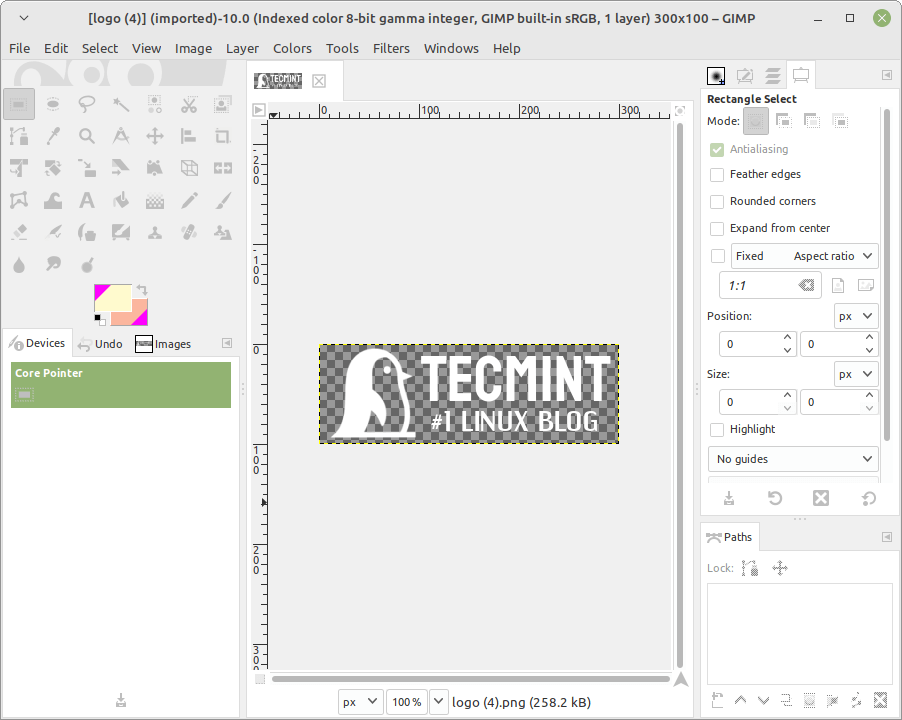The width and height of the screenshot is (902, 720).
Task: Open the Undo history tab
Action: tap(108, 343)
